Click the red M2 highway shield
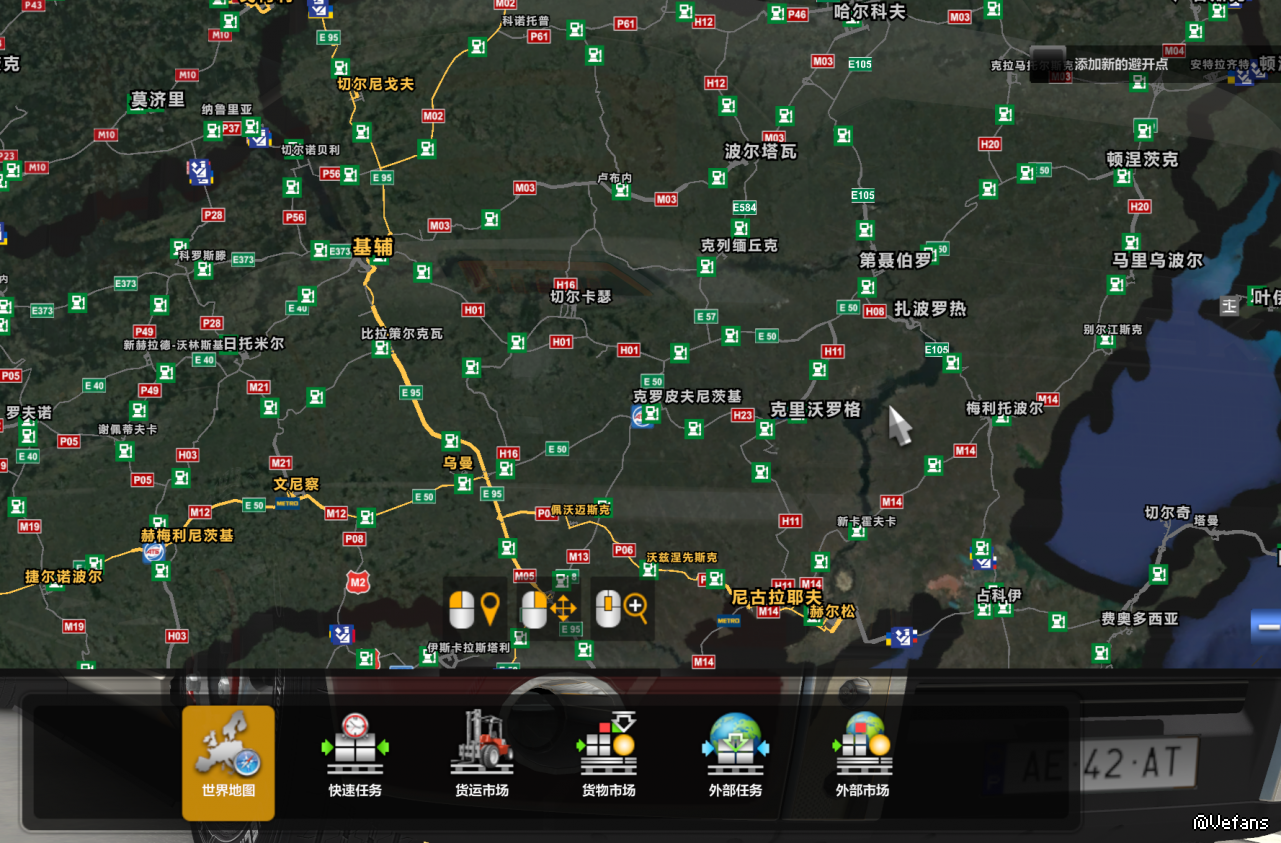 (x=358, y=580)
